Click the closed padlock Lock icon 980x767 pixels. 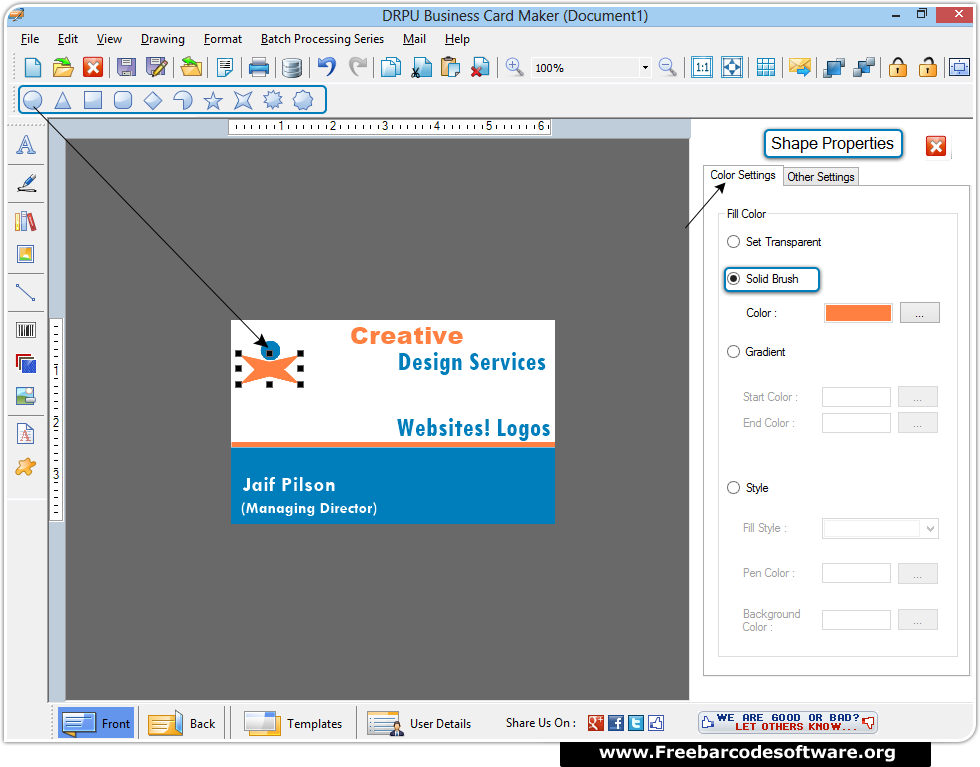[898, 67]
